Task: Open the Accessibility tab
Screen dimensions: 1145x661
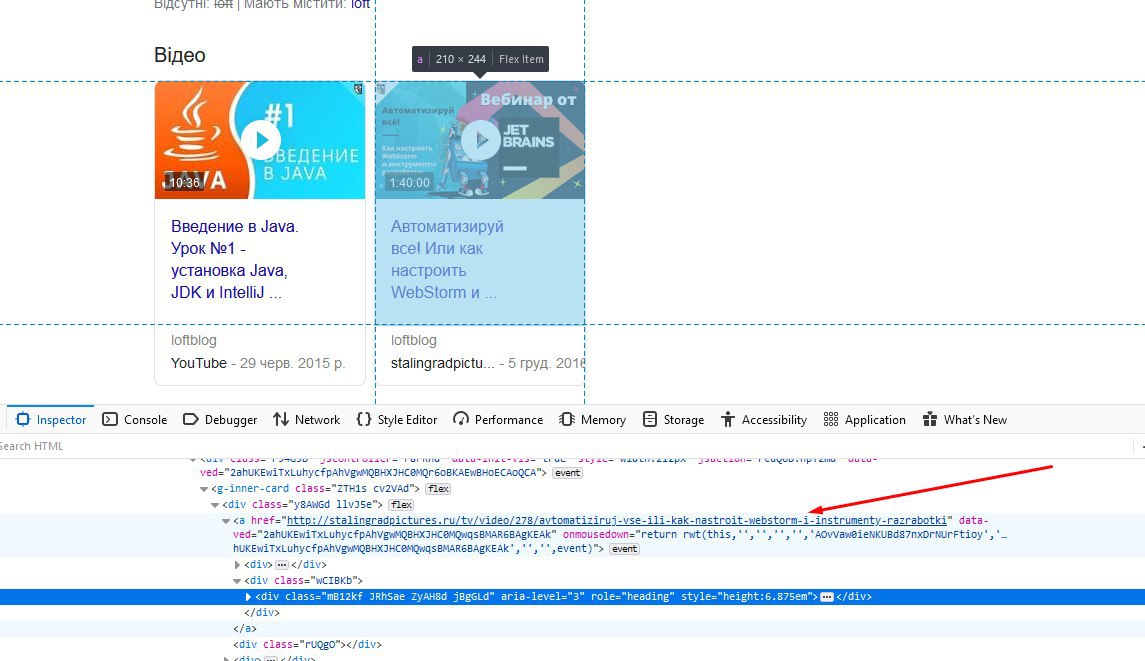Action: 764,419
